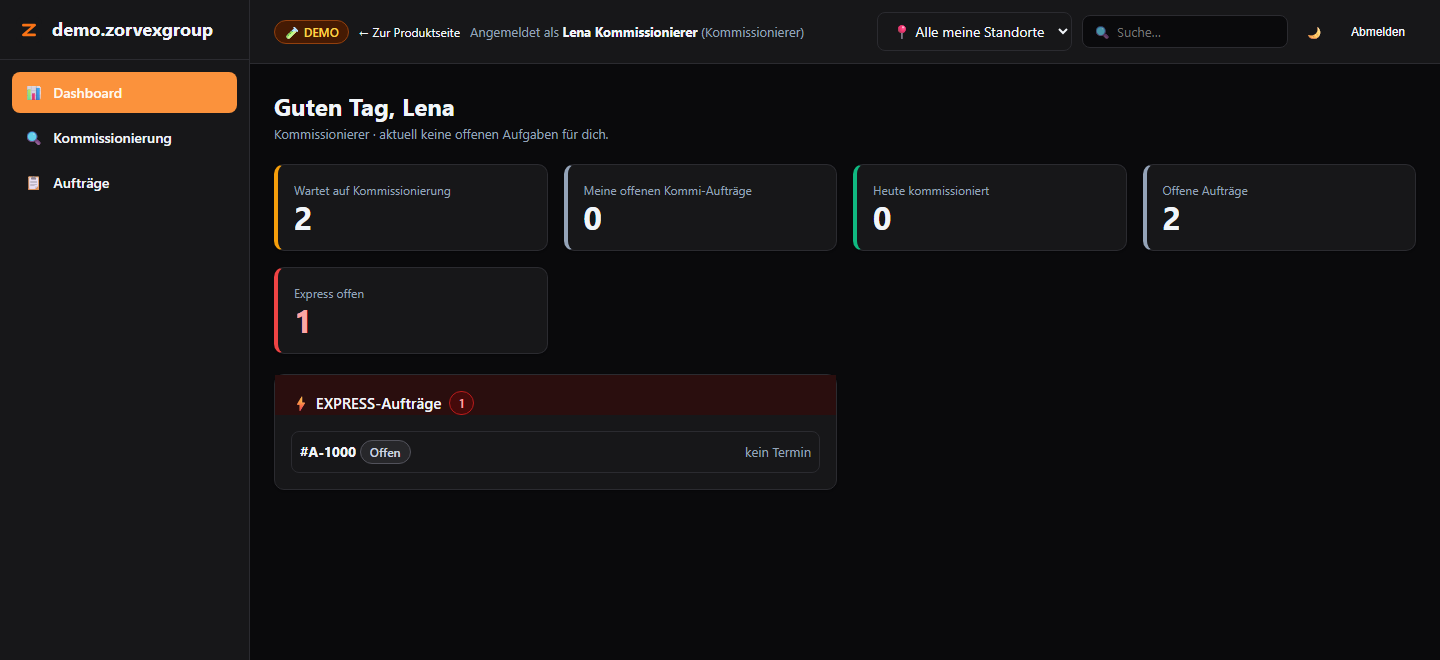
Task: Open the Offene Aufträge card
Action: [x=1279, y=207]
